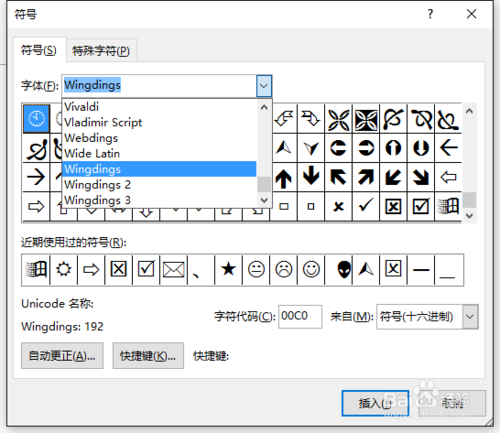Select the outlined right arrow symbol in grid

pos(36,207)
